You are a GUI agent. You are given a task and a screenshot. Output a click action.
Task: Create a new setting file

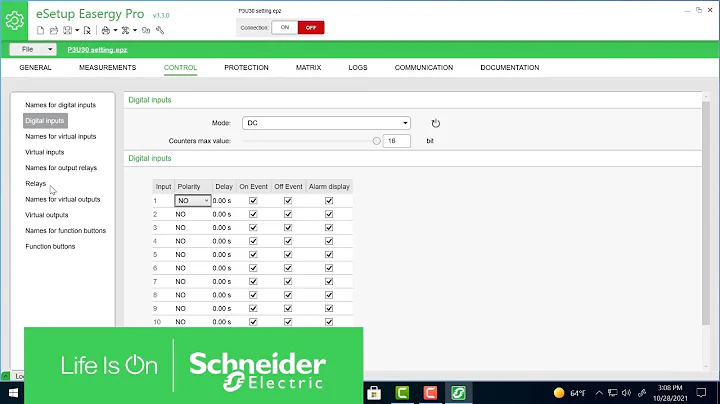tap(40, 30)
